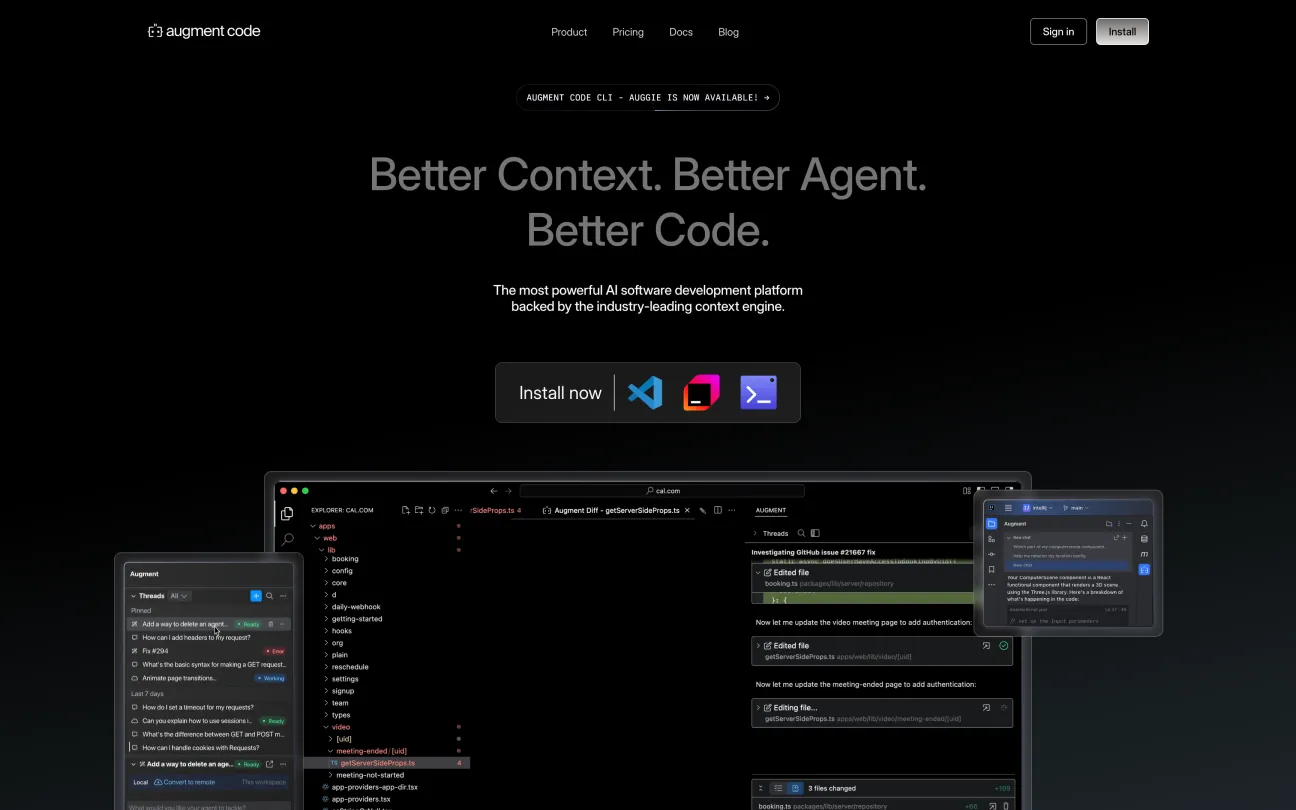Image resolution: width=1296 pixels, height=810 pixels.
Task: Expand the Editing file... card
Action: [x=882, y=712]
